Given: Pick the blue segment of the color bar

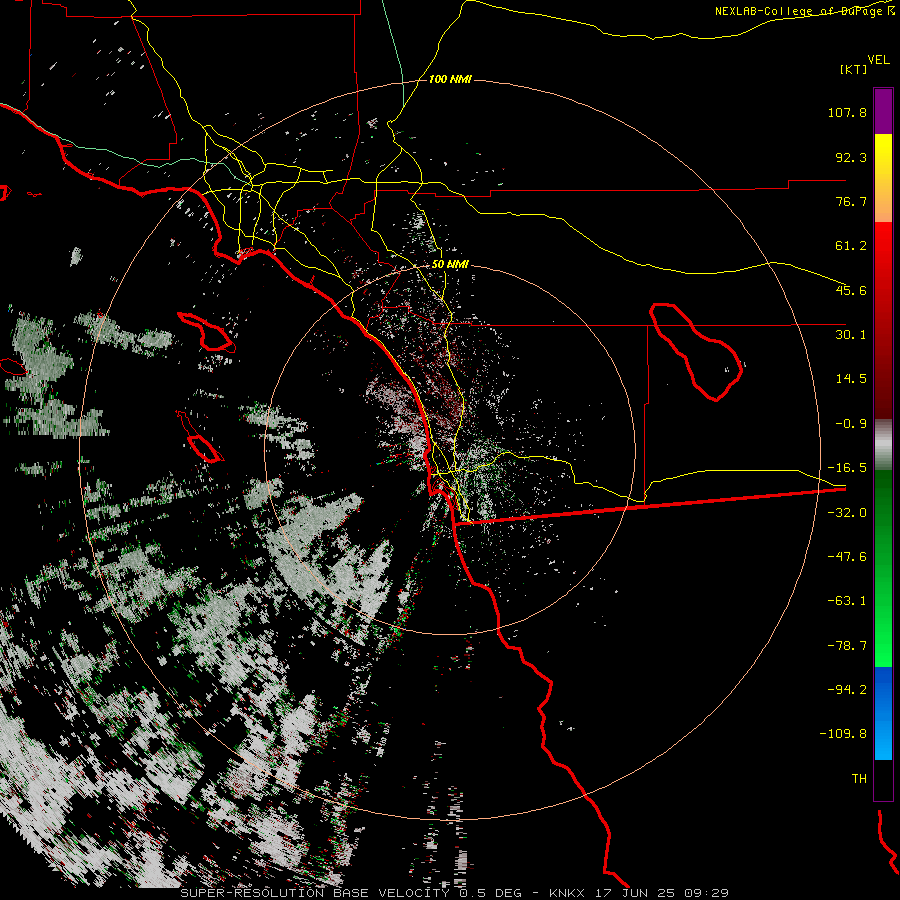Looking at the screenshot, I should 883,713.
